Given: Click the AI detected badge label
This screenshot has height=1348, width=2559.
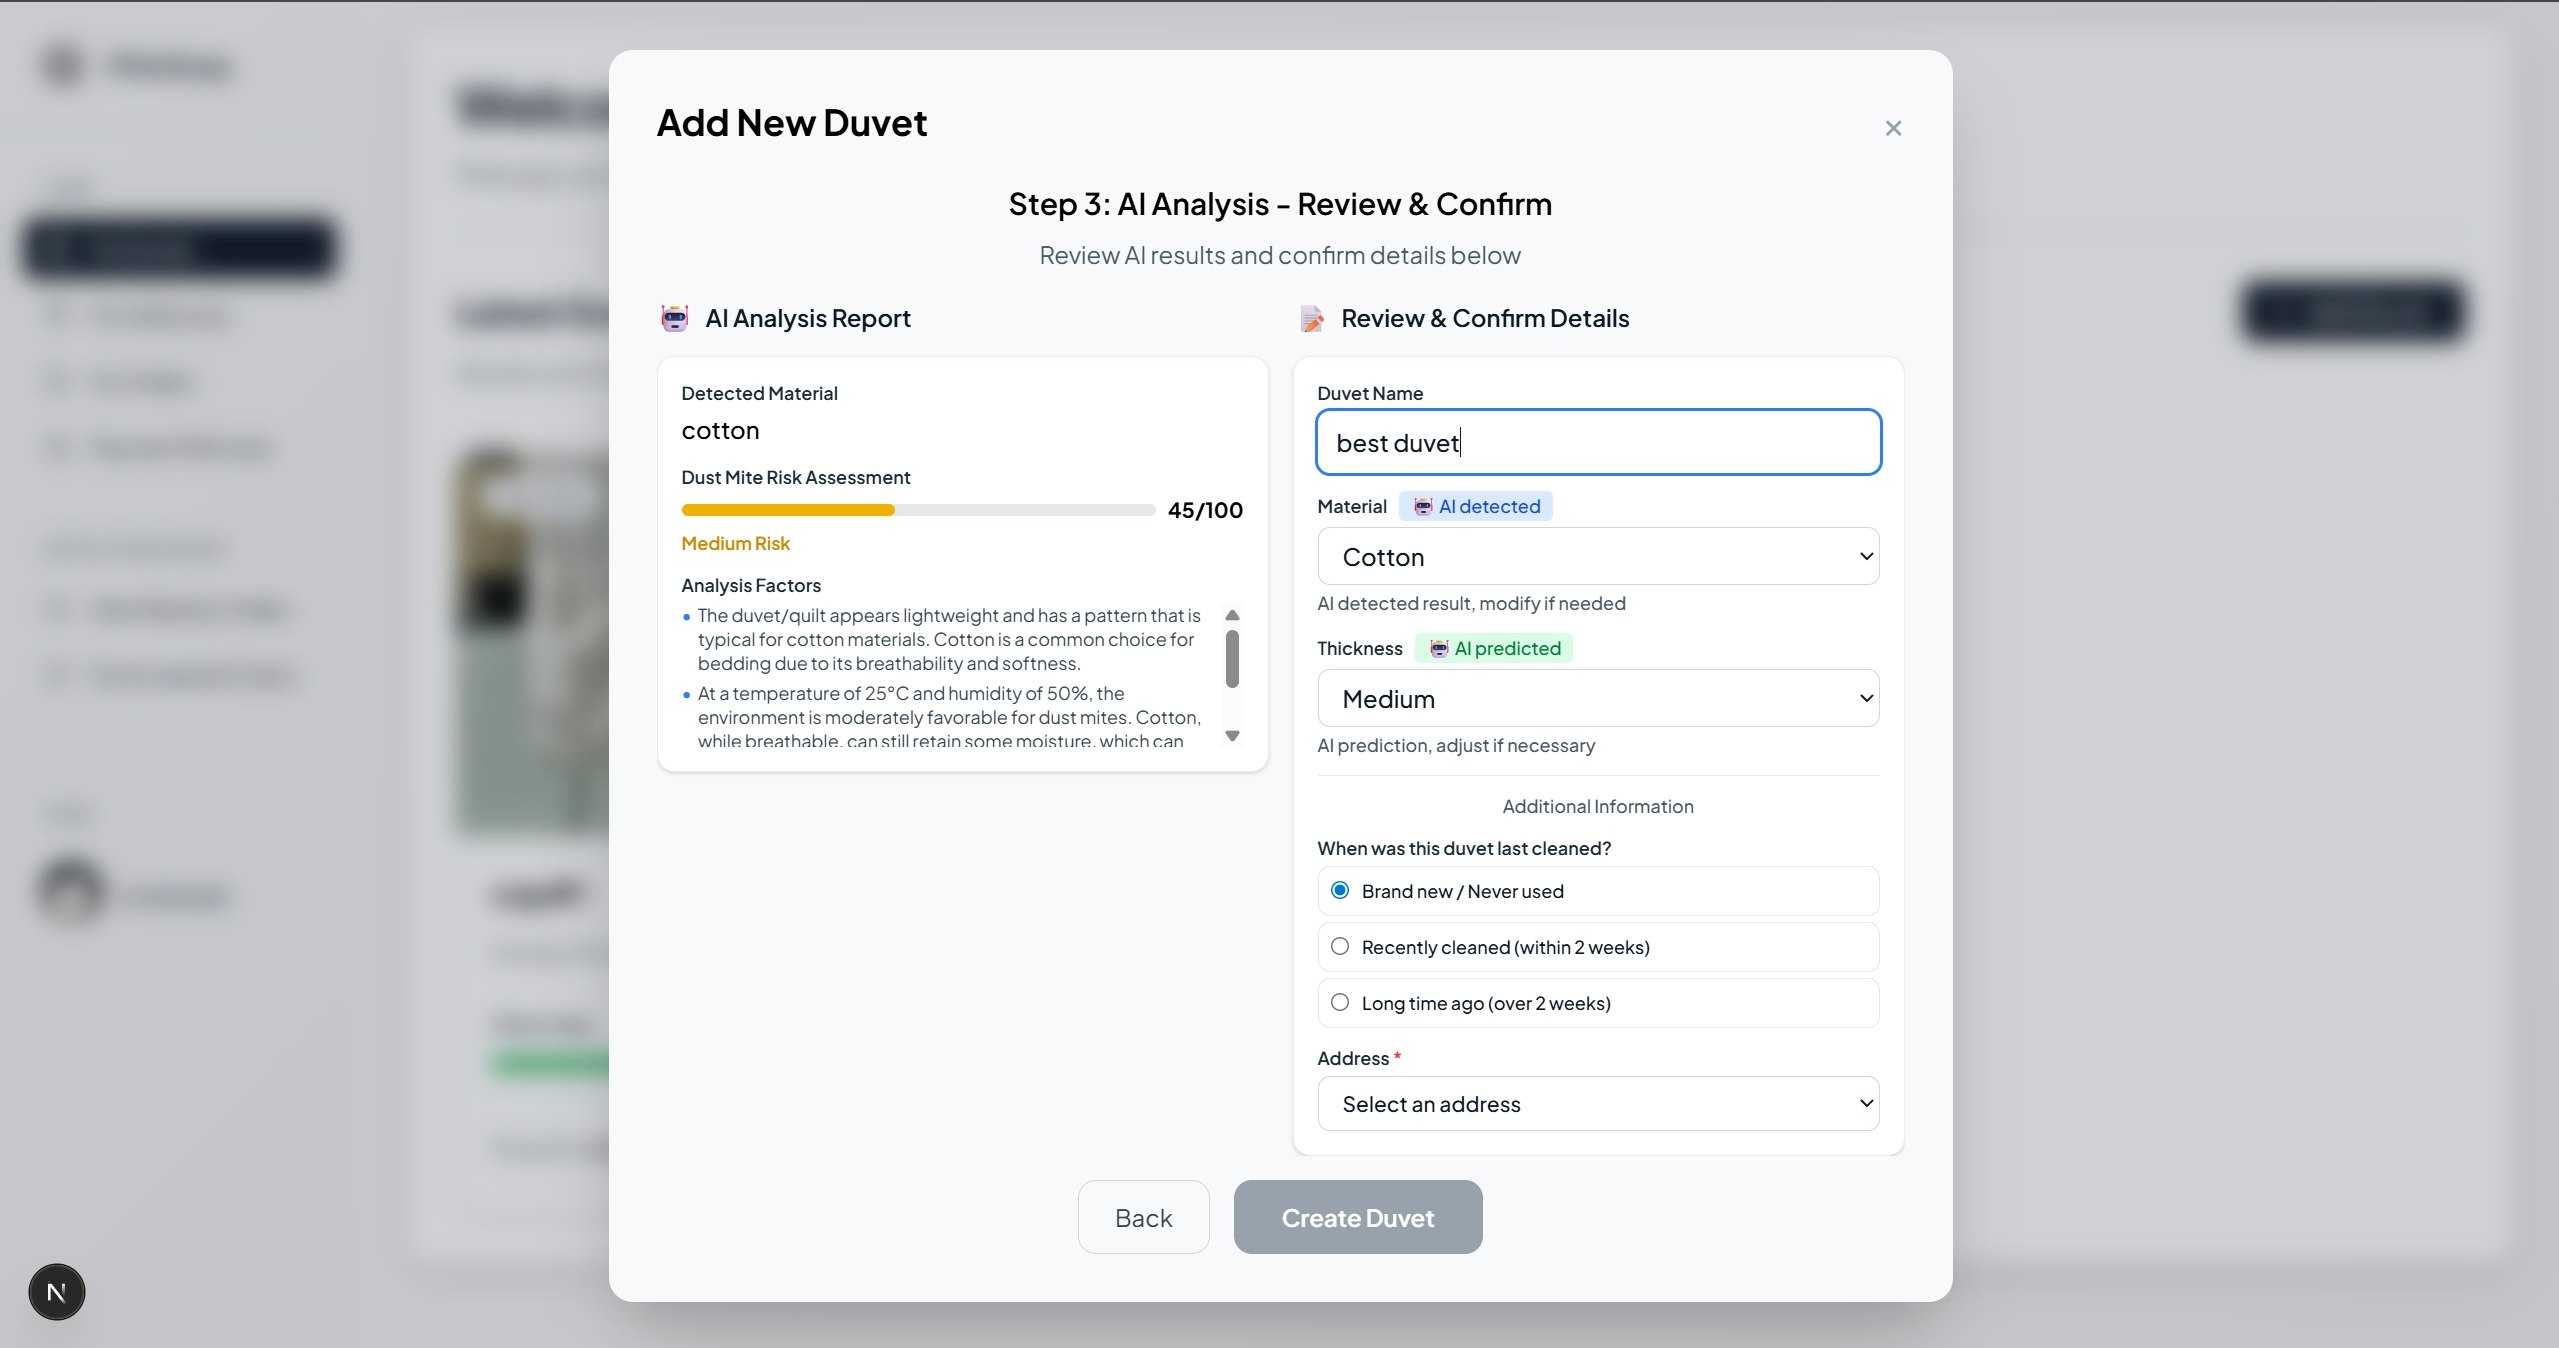Looking at the screenshot, I should [1488, 507].
